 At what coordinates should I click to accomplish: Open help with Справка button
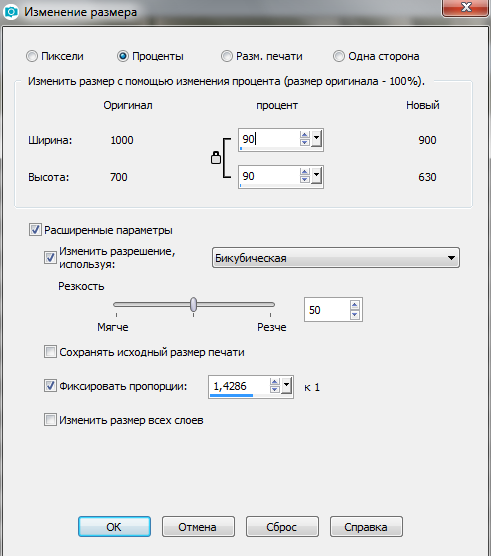(367, 527)
